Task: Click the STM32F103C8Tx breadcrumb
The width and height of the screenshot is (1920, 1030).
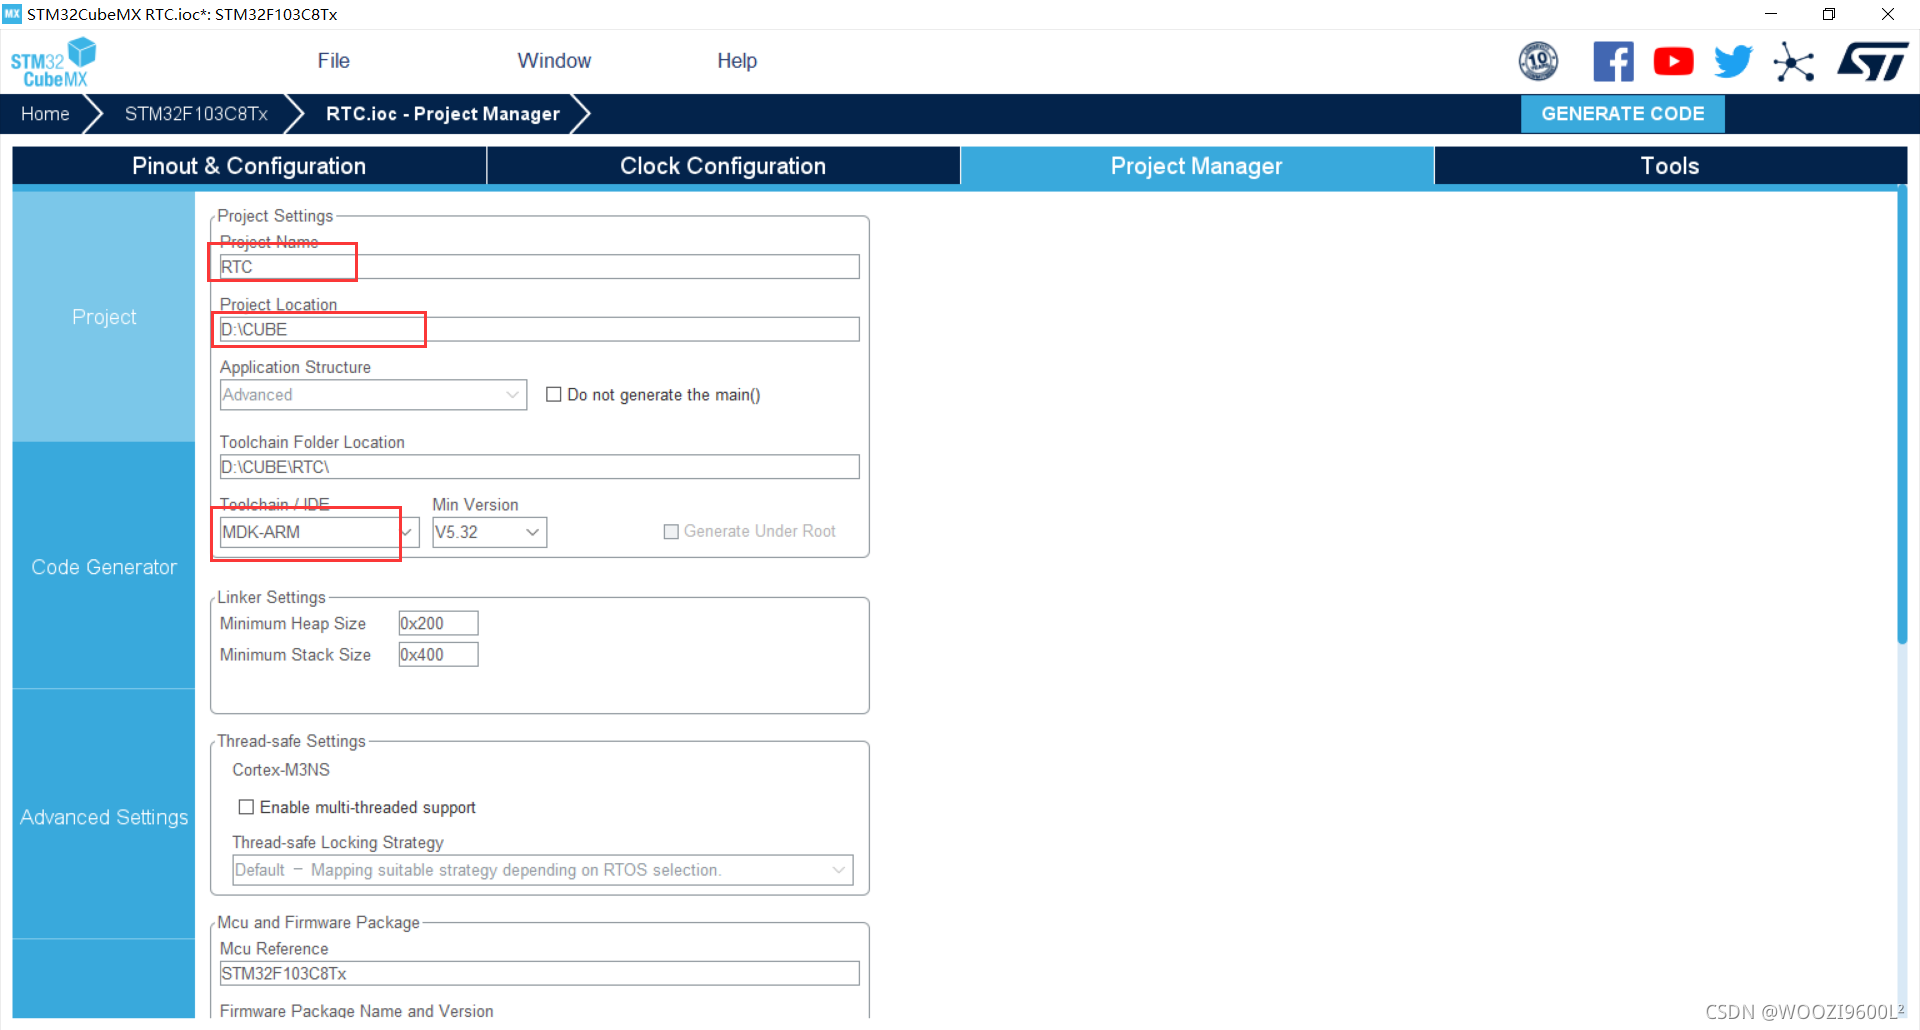Action: point(196,114)
